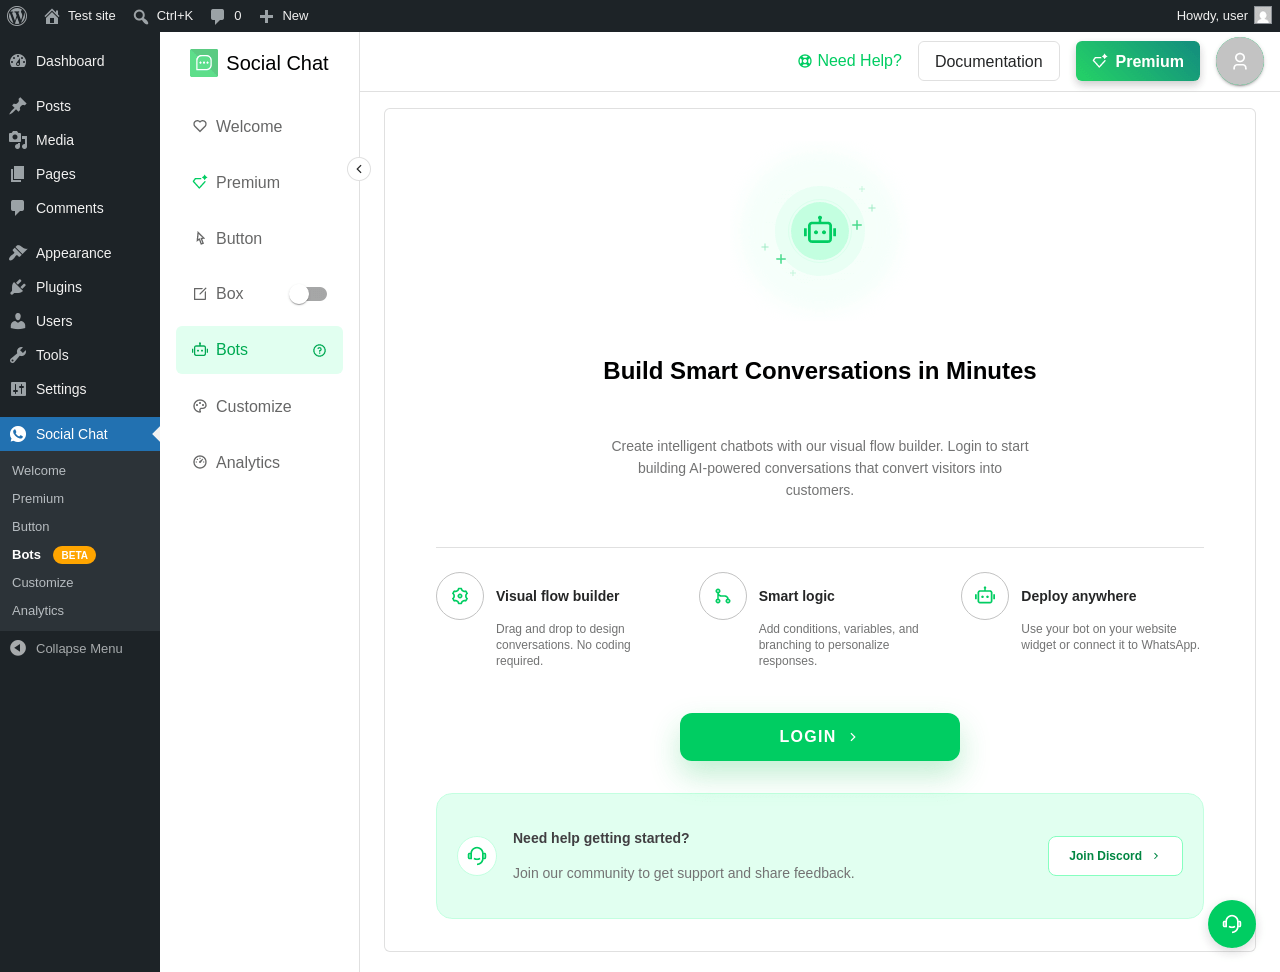Open the Posts menu item
Screen dimensions: 1280x972
tap(80, 106)
